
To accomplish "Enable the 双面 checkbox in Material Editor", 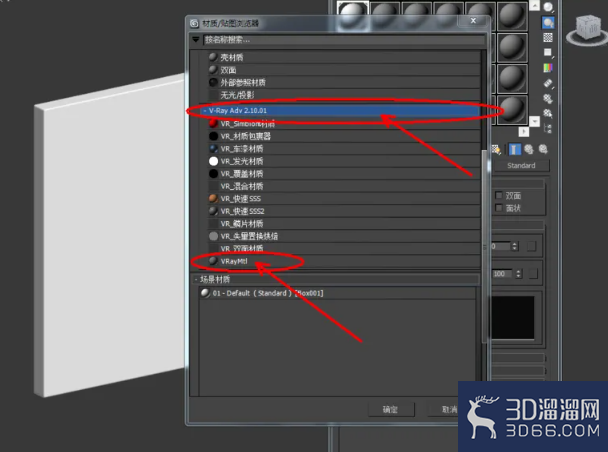I will click(x=499, y=195).
